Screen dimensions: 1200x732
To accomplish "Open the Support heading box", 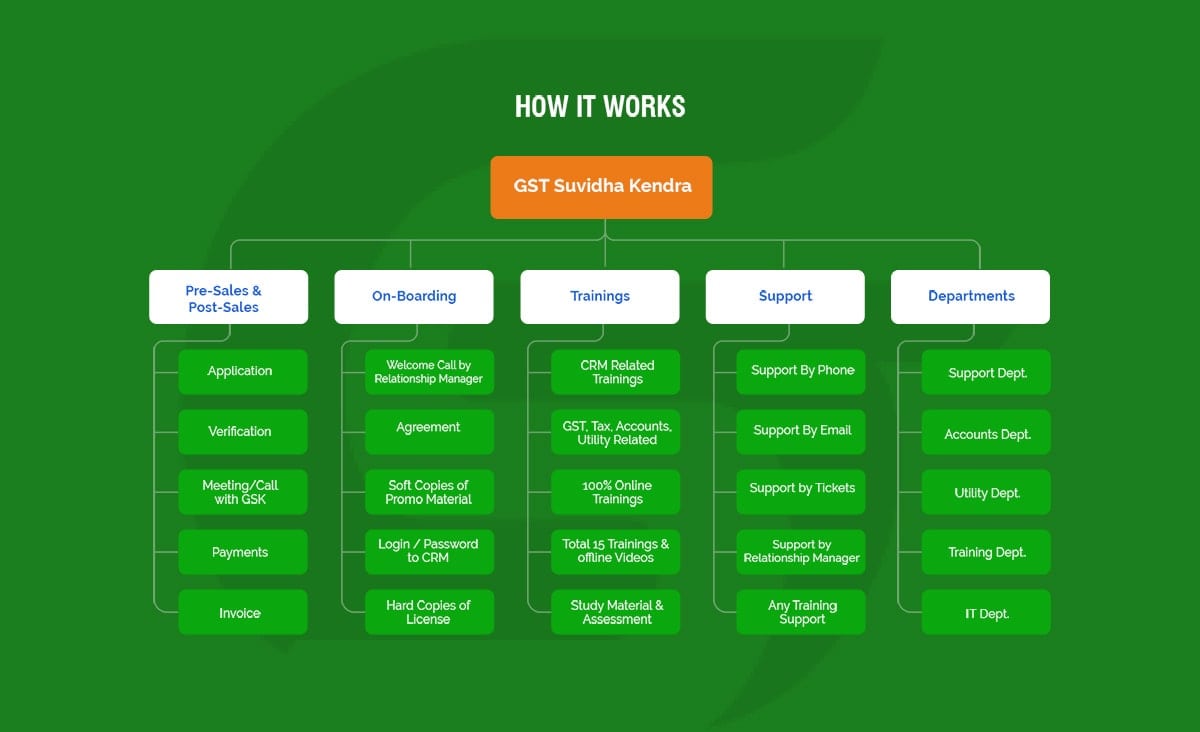I will [x=785, y=297].
